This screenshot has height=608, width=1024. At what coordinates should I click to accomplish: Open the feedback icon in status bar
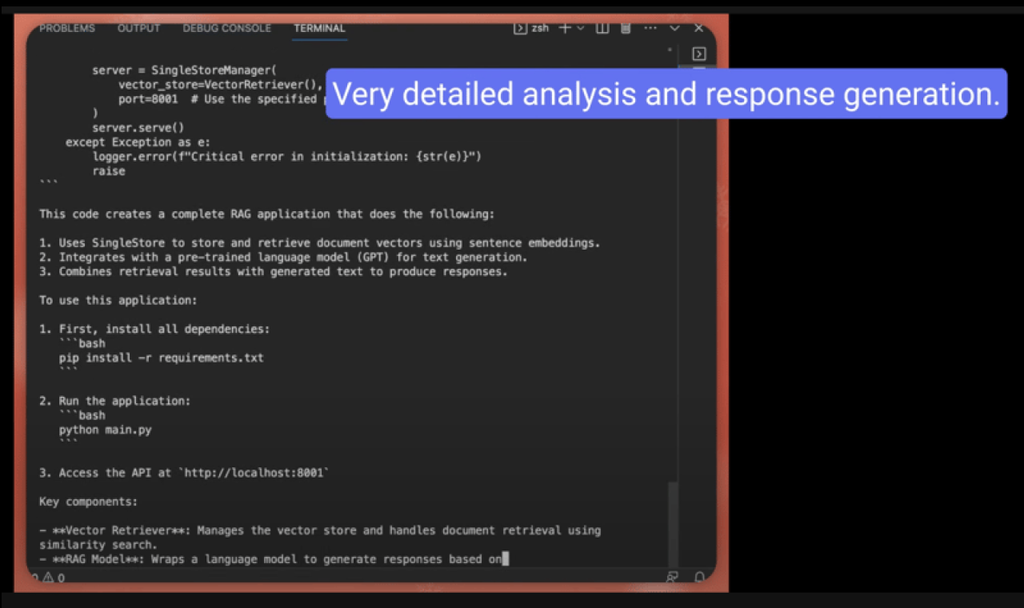(x=672, y=577)
